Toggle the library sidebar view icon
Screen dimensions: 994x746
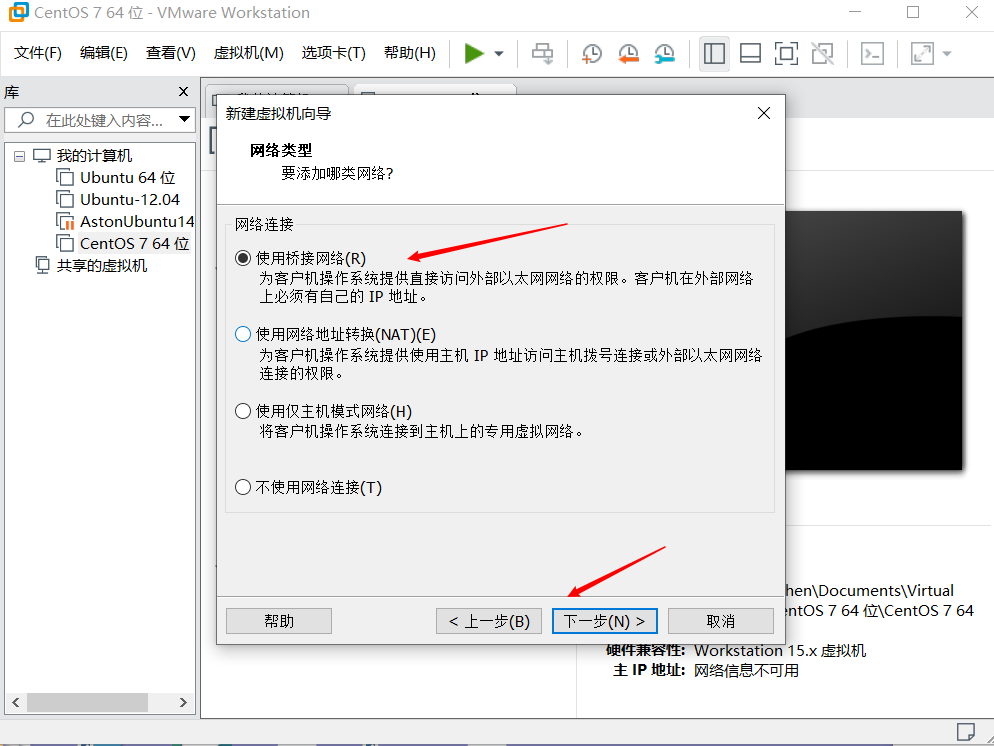point(714,54)
